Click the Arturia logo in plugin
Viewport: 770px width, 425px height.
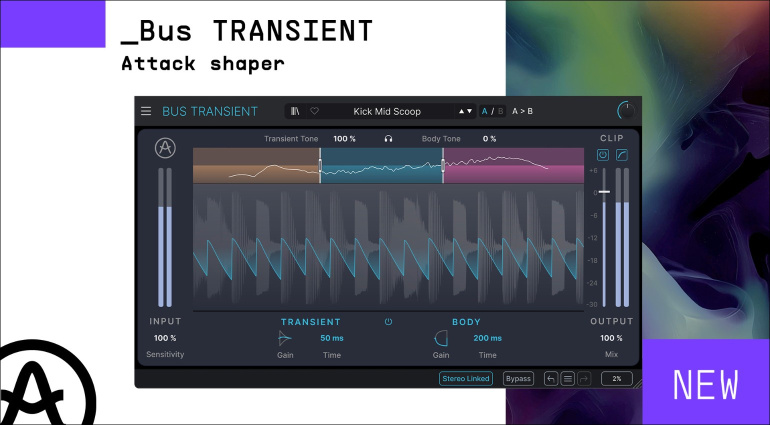pos(165,148)
